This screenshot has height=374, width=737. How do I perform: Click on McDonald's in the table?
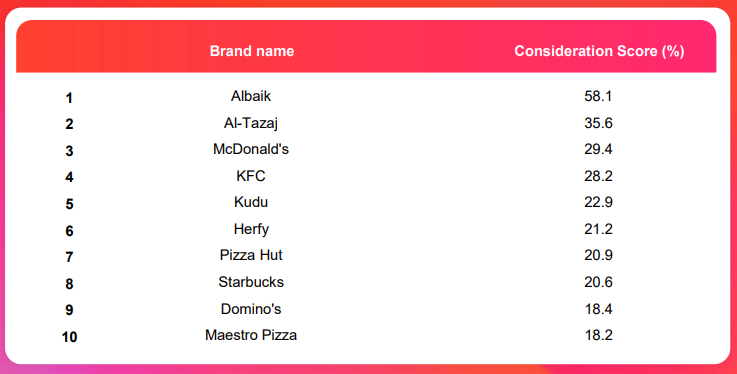coord(251,149)
